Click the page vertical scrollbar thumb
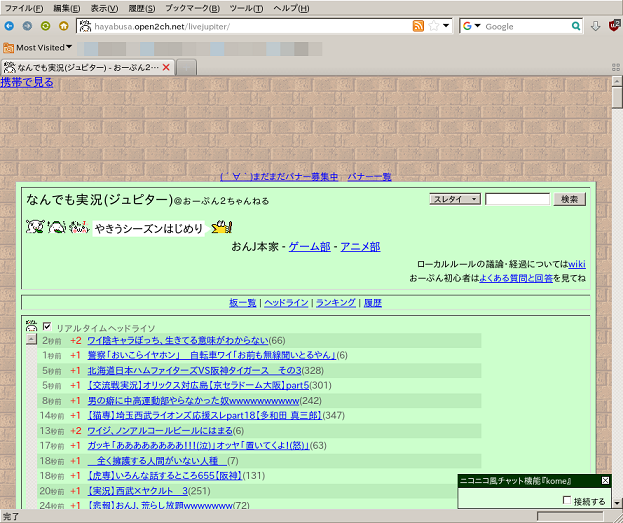This screenshot has width=623, height=523. coord(617,97)
